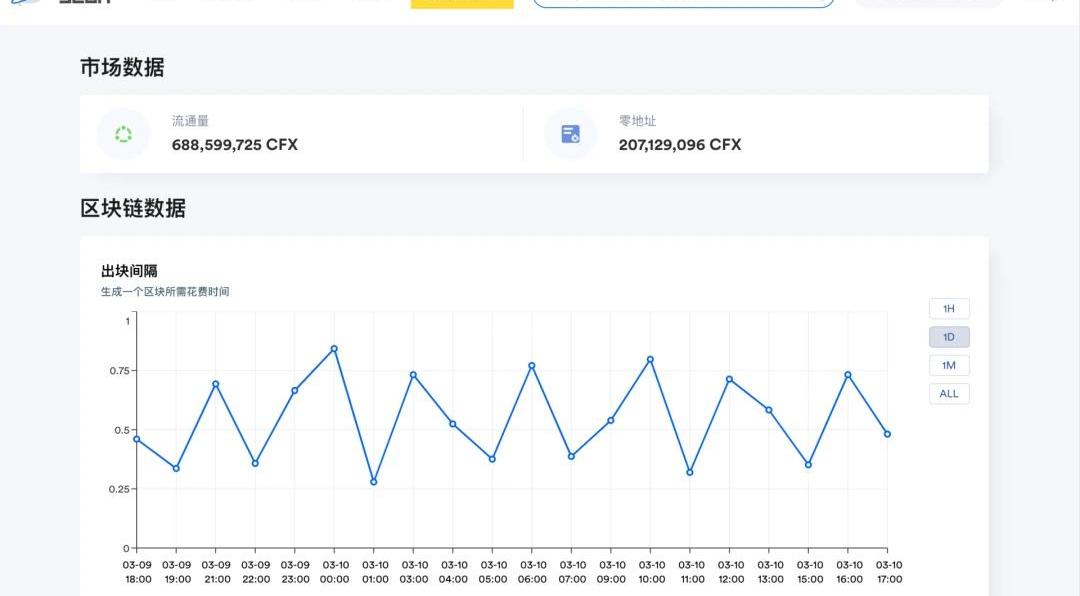Image resolution: width=1080 pixels, height=596 pixels.
Task: Select the 1D chart range
Action: click(949, 337)
